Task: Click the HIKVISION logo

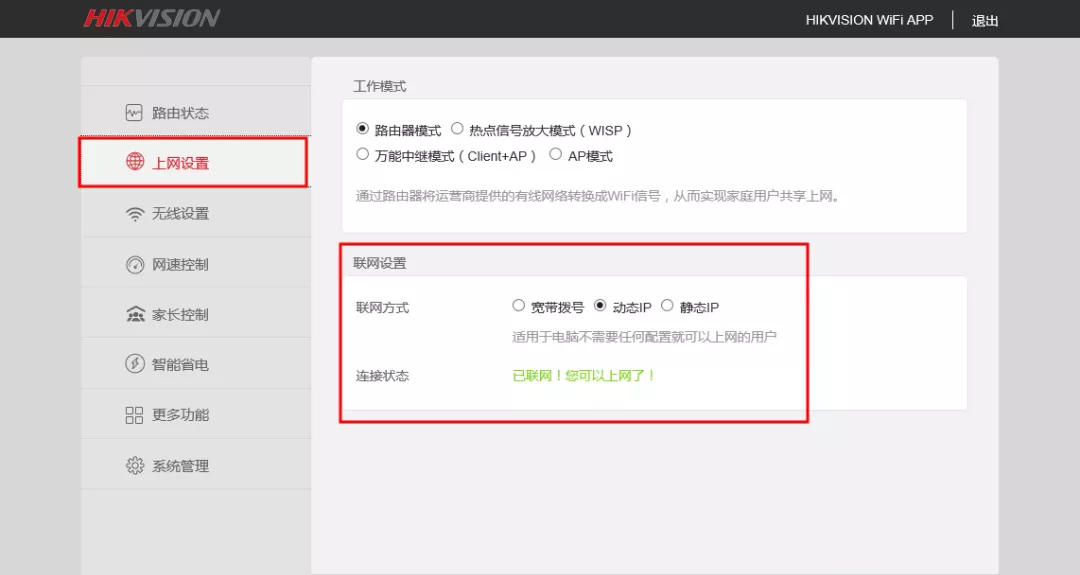Action: click(x=152, y=19)
